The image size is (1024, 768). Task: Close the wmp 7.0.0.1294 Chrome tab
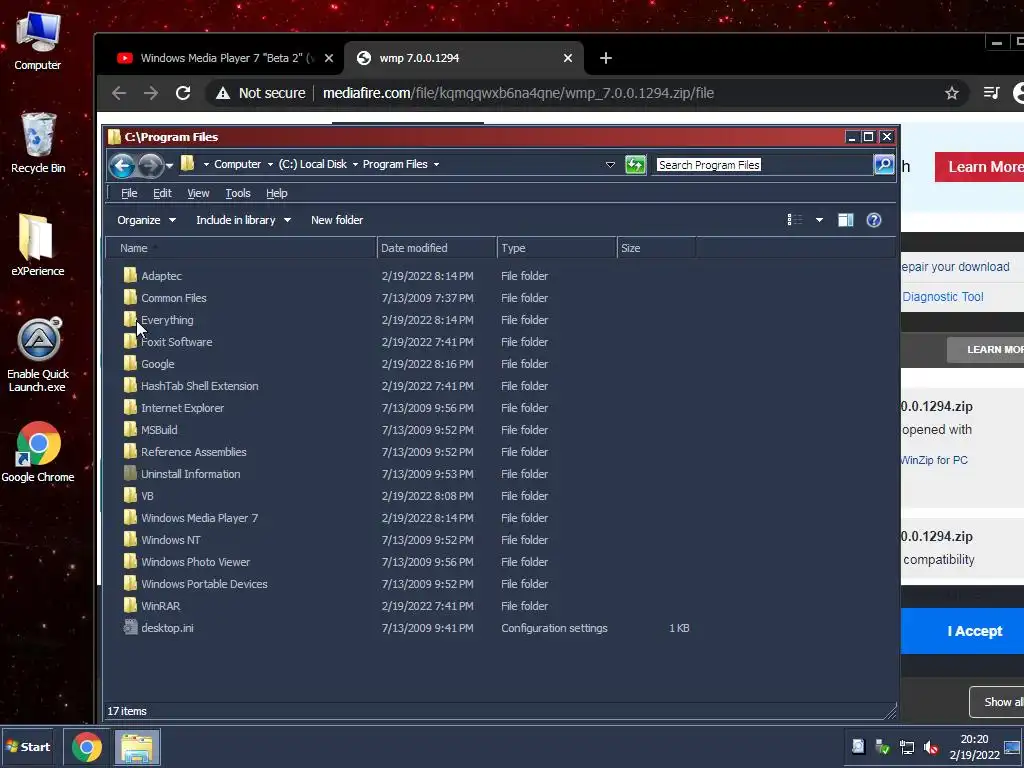pos(568,58)
